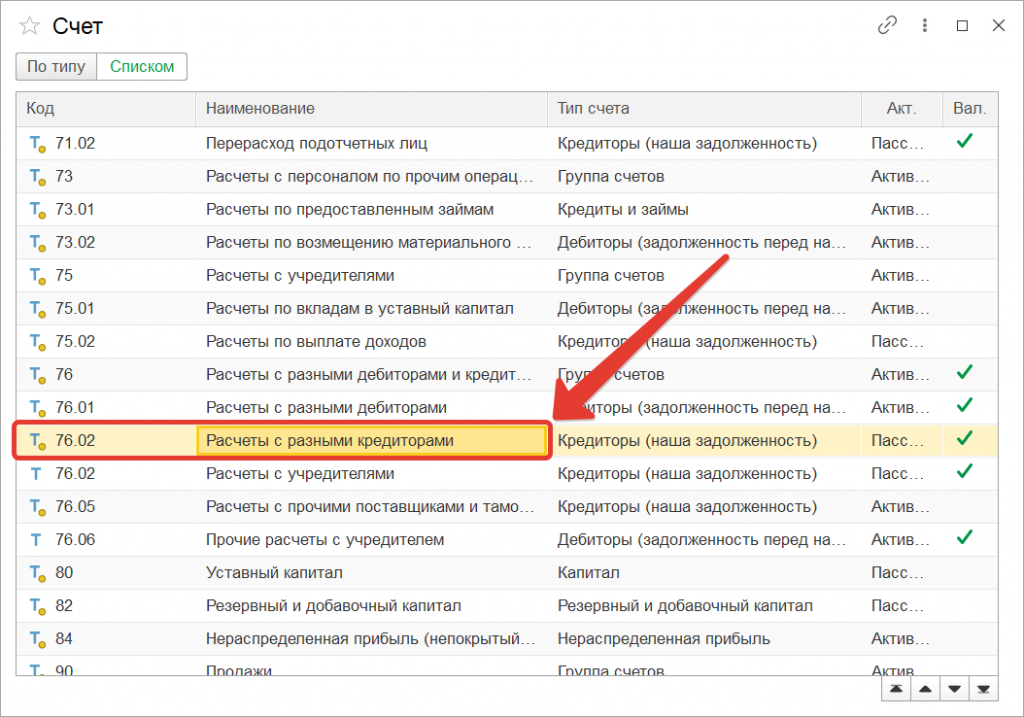The width and height of the screenshot is (1024, 717).
Task: Jump to list end with last-row arrow
Action: pos(984,689)
